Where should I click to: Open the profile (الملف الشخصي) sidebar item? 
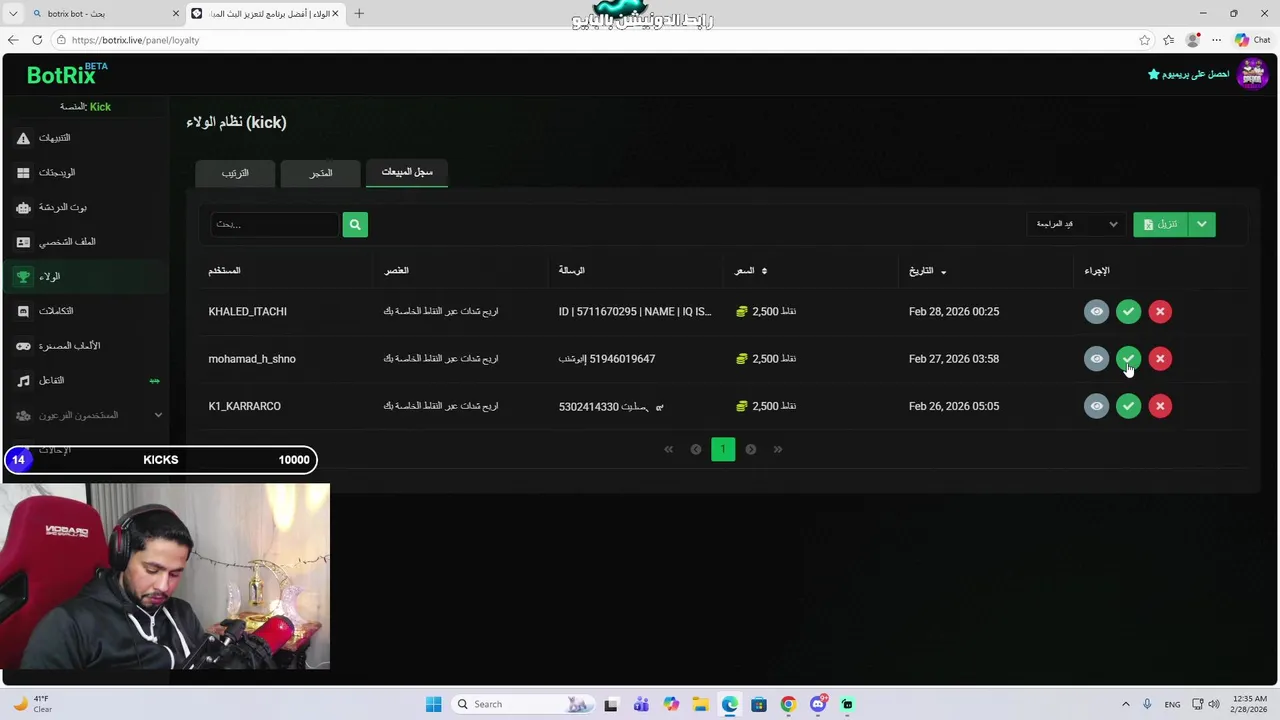(84, 242)
